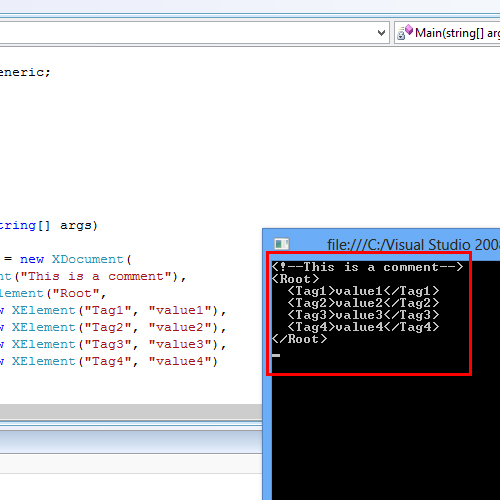Click the 'eneric;' using statement line
The width and height of the screenshot is (500, 500).
click(25, 72)
